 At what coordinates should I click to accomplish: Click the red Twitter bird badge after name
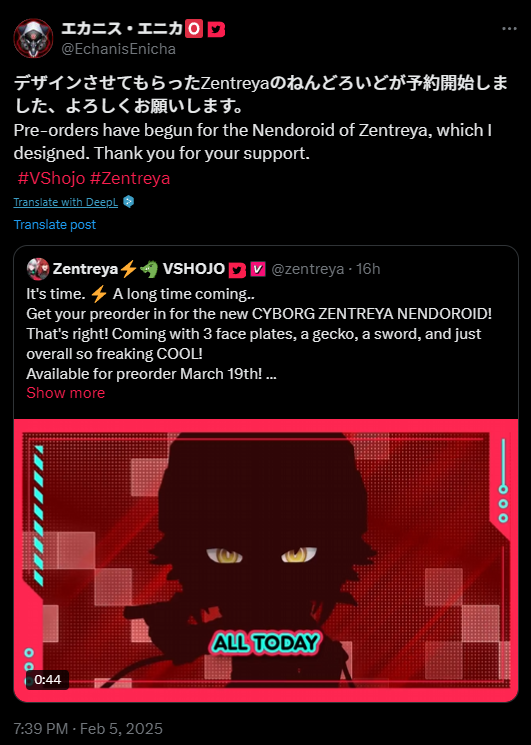[216, 29]
